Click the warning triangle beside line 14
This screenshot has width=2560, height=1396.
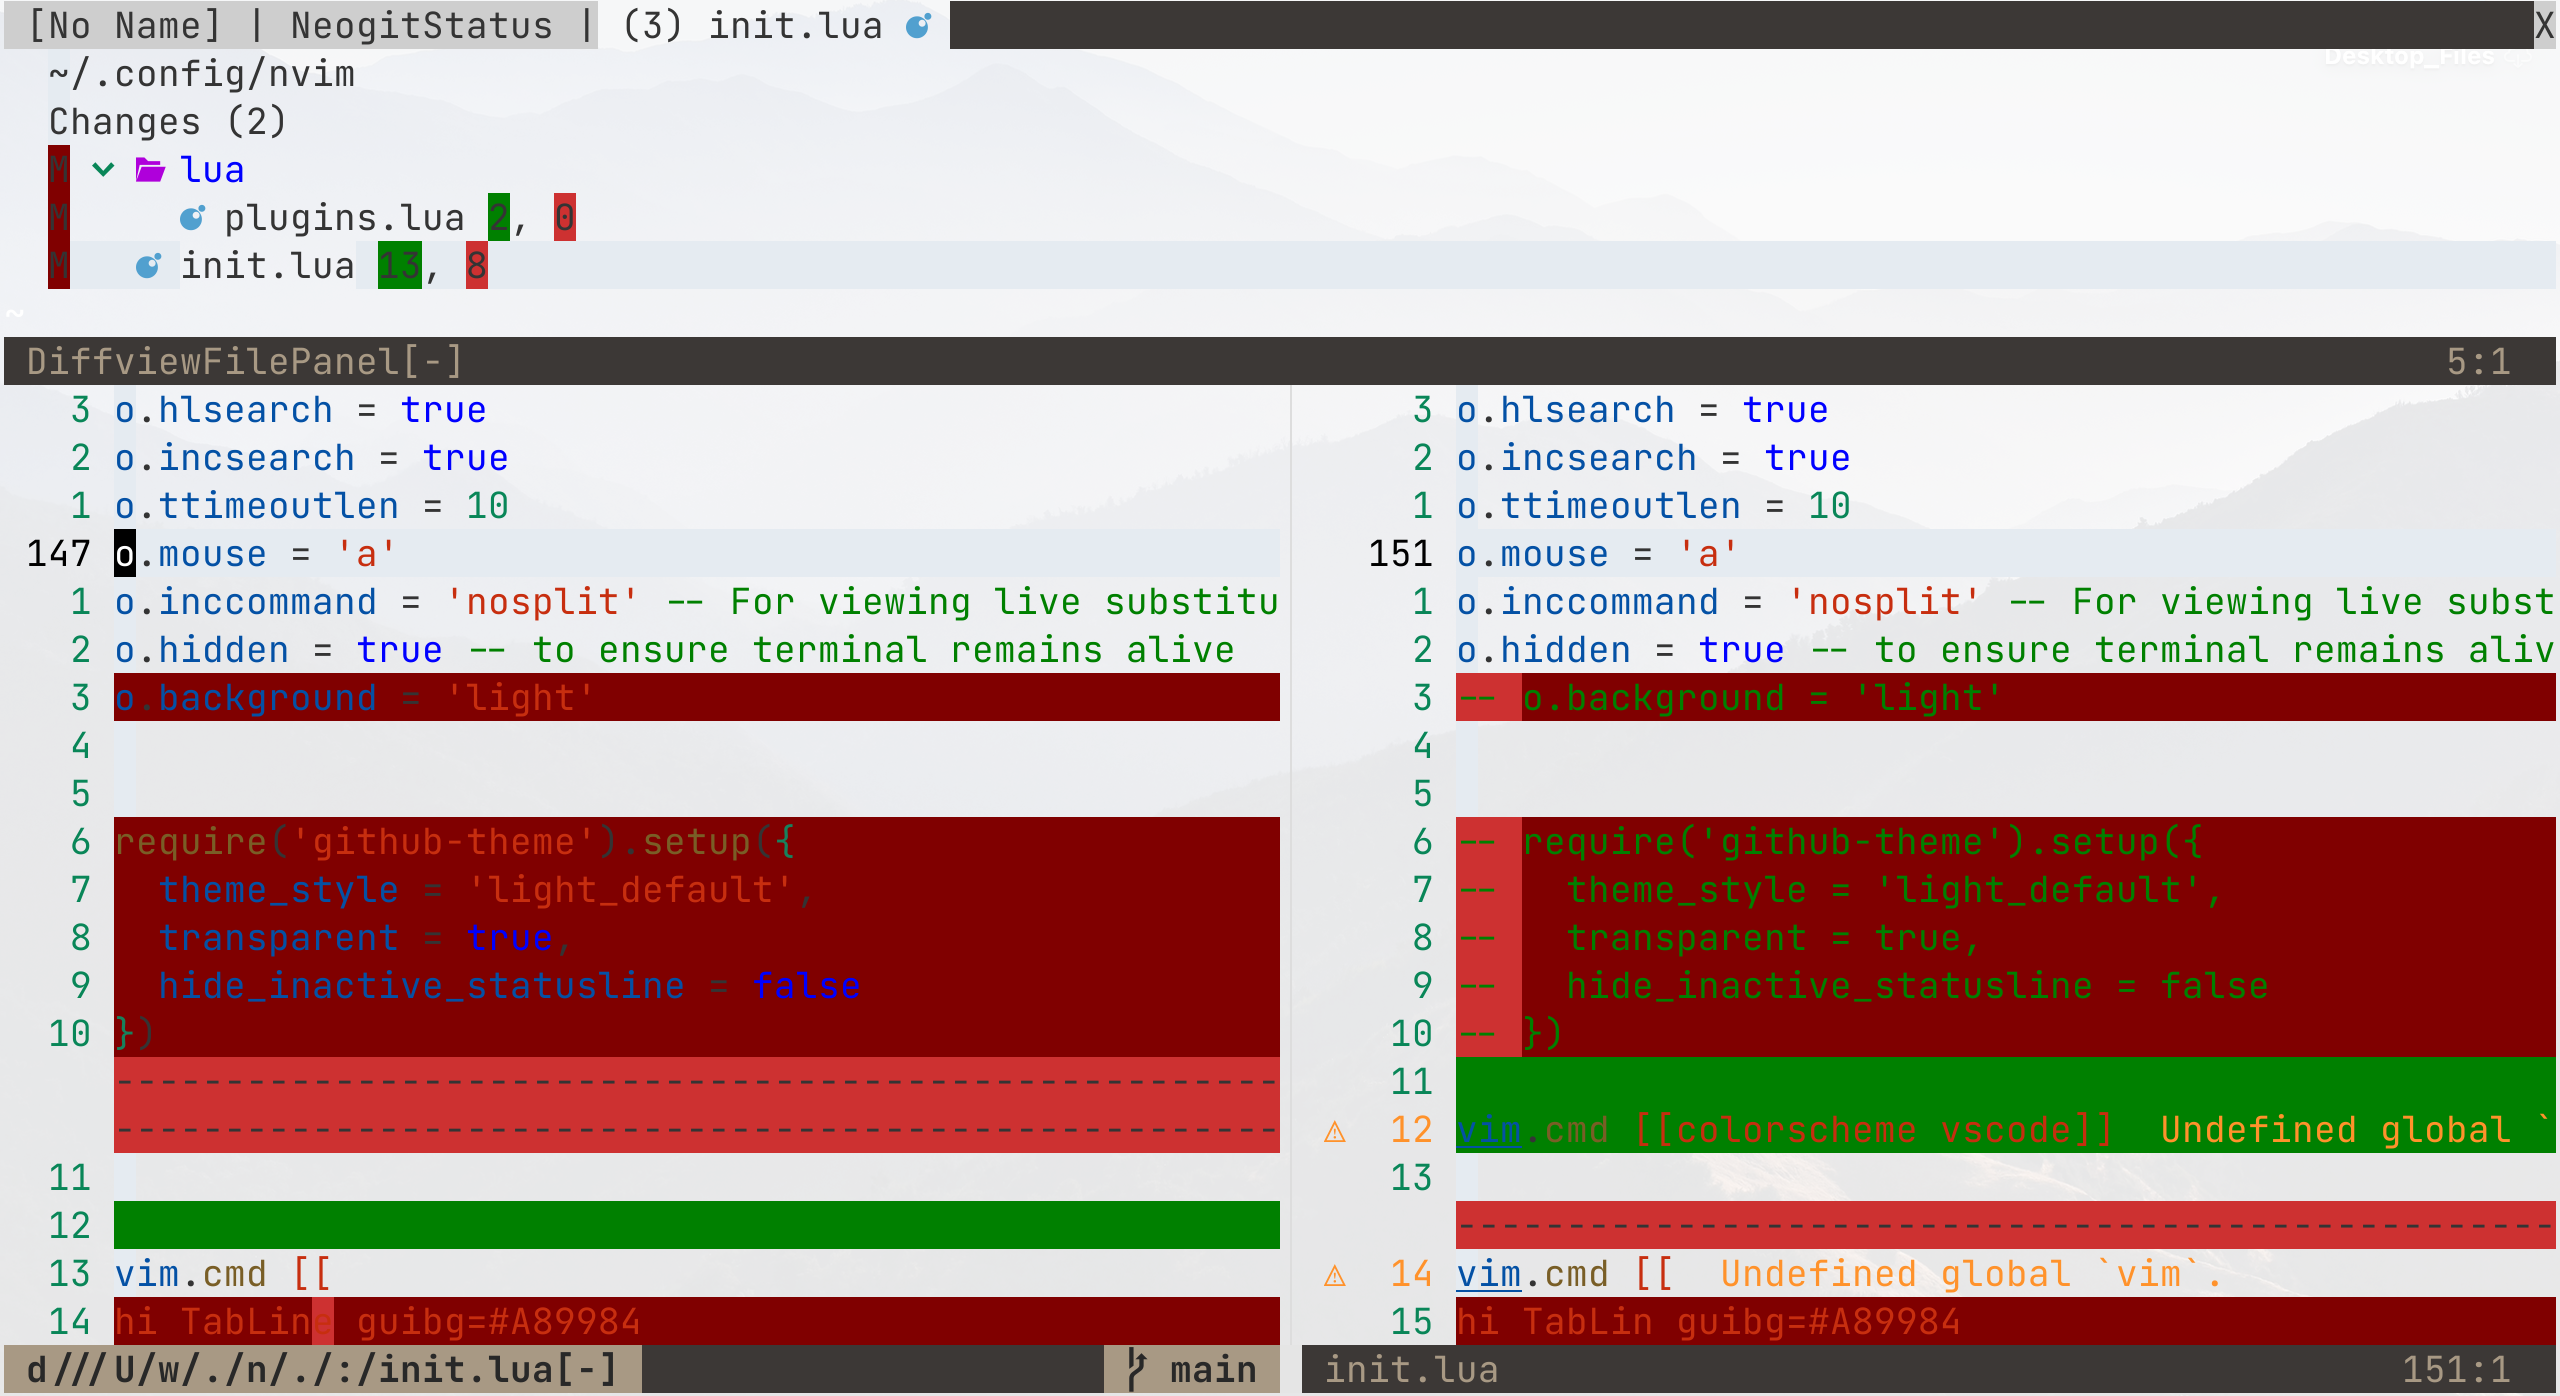click(x=1337, y=1273)
